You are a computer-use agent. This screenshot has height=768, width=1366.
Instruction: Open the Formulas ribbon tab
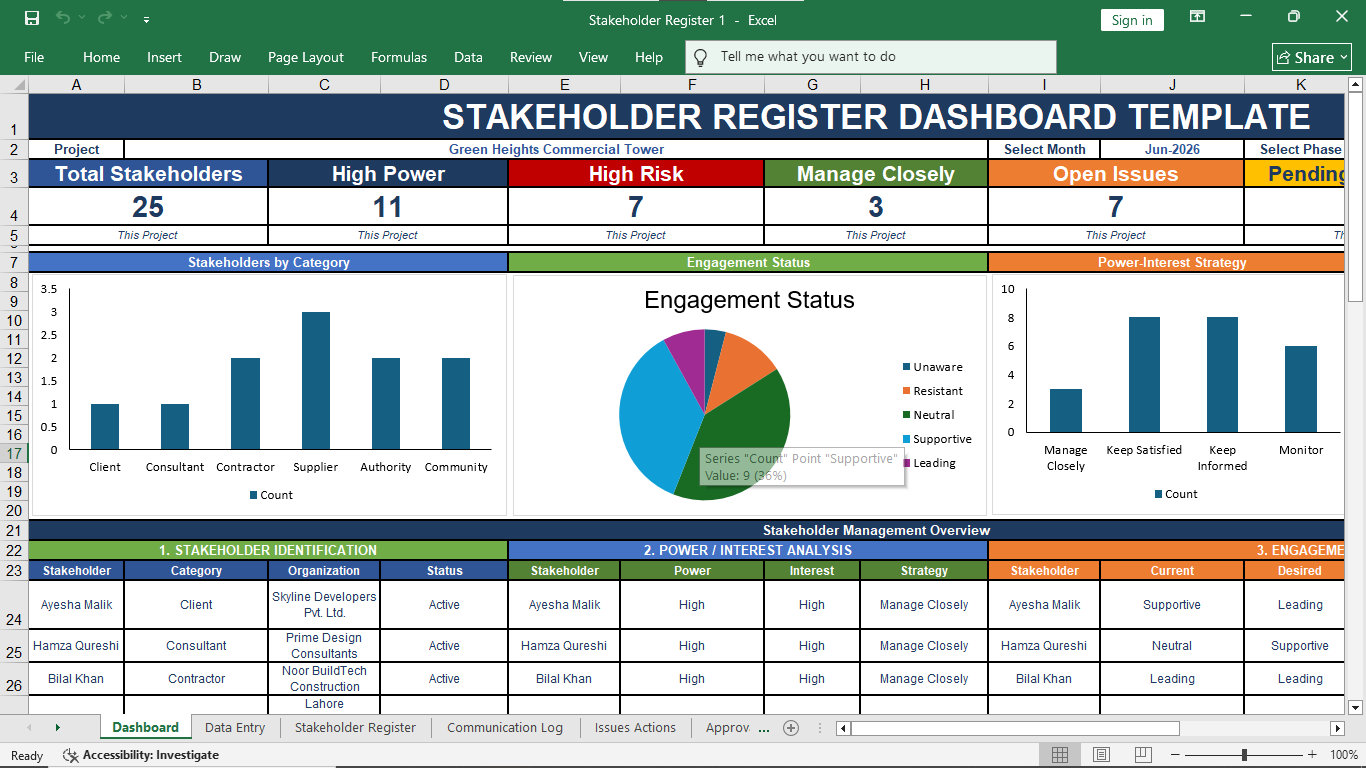(x=399, y=57)
